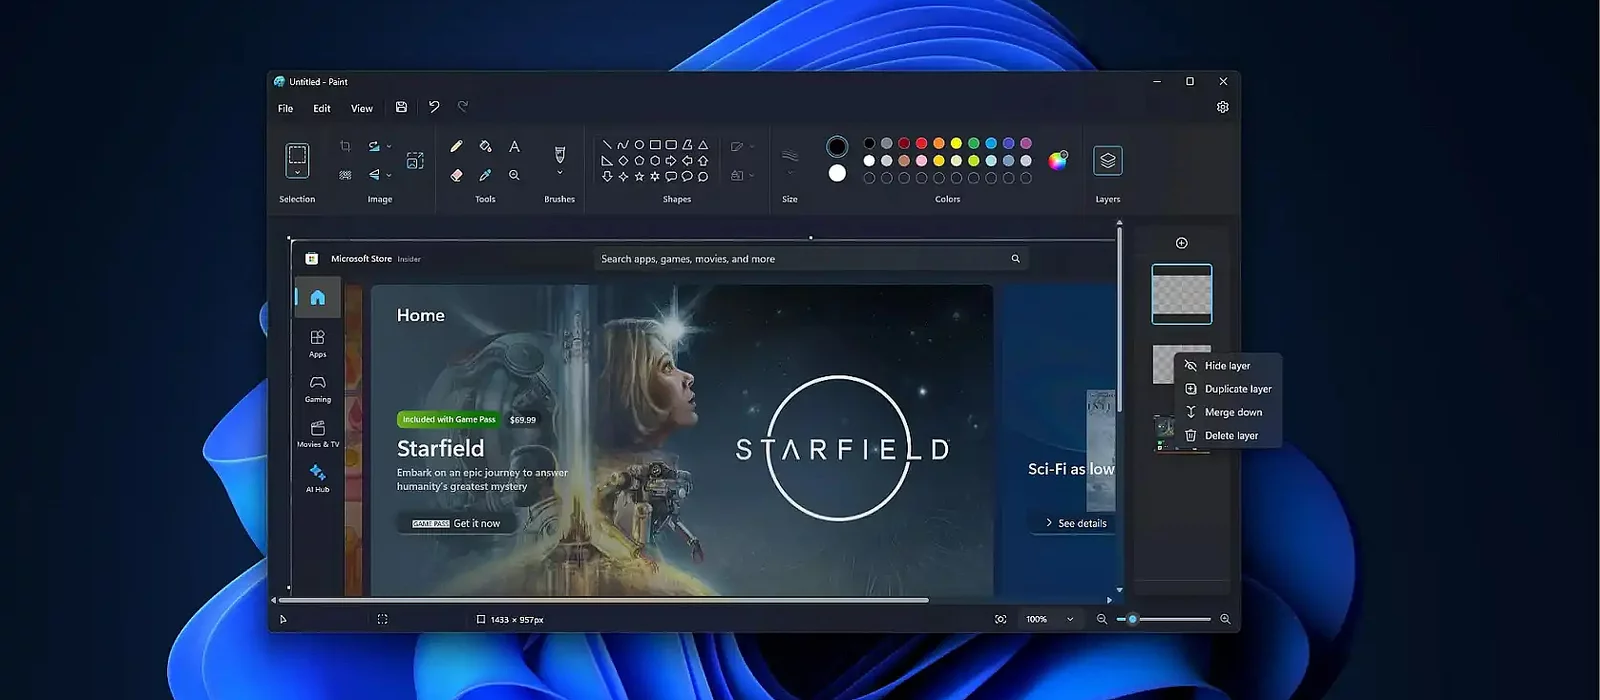This screenshot has height=700, width=1600.
Task: Pick the red color swatch
Action: pyautogui.click(x=921, y=143)
